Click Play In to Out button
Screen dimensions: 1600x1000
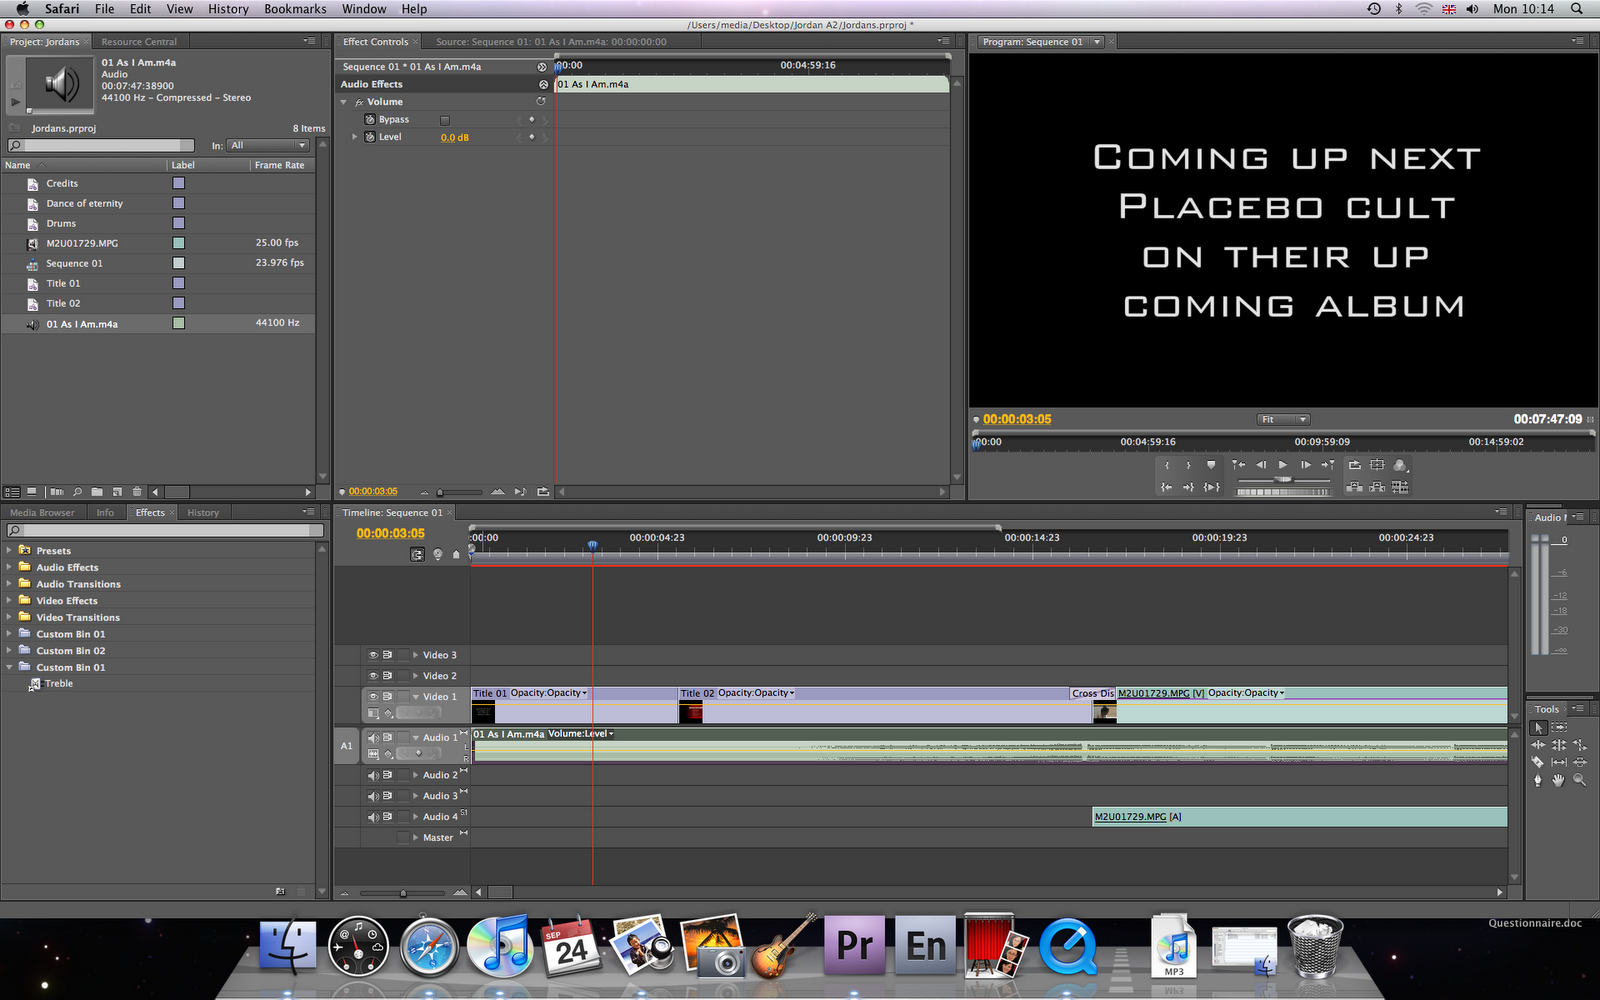coord(1212,487)
